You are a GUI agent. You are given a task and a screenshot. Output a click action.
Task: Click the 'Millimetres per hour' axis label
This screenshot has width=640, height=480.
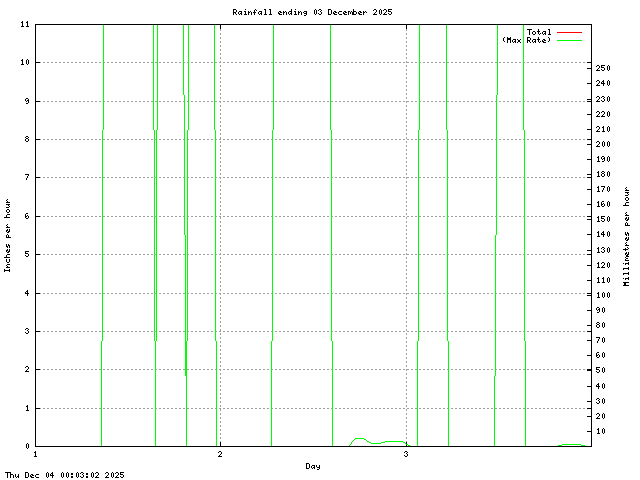[627, 236]
